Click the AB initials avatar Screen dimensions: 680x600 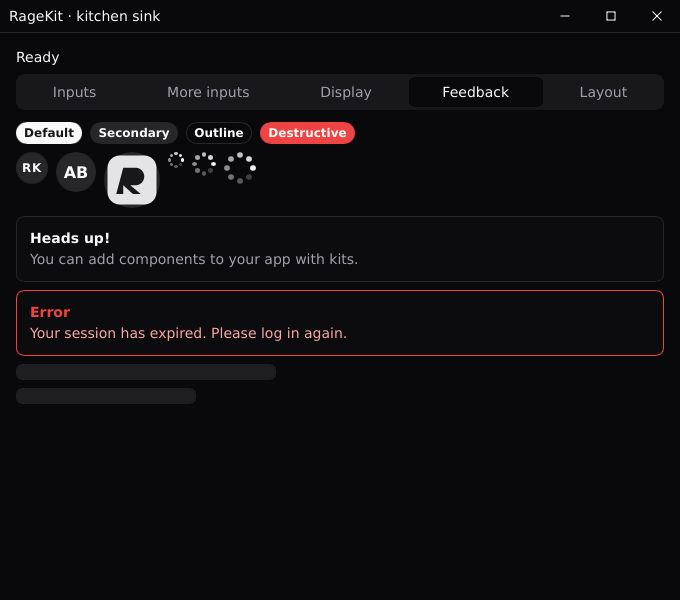point(76,172)
